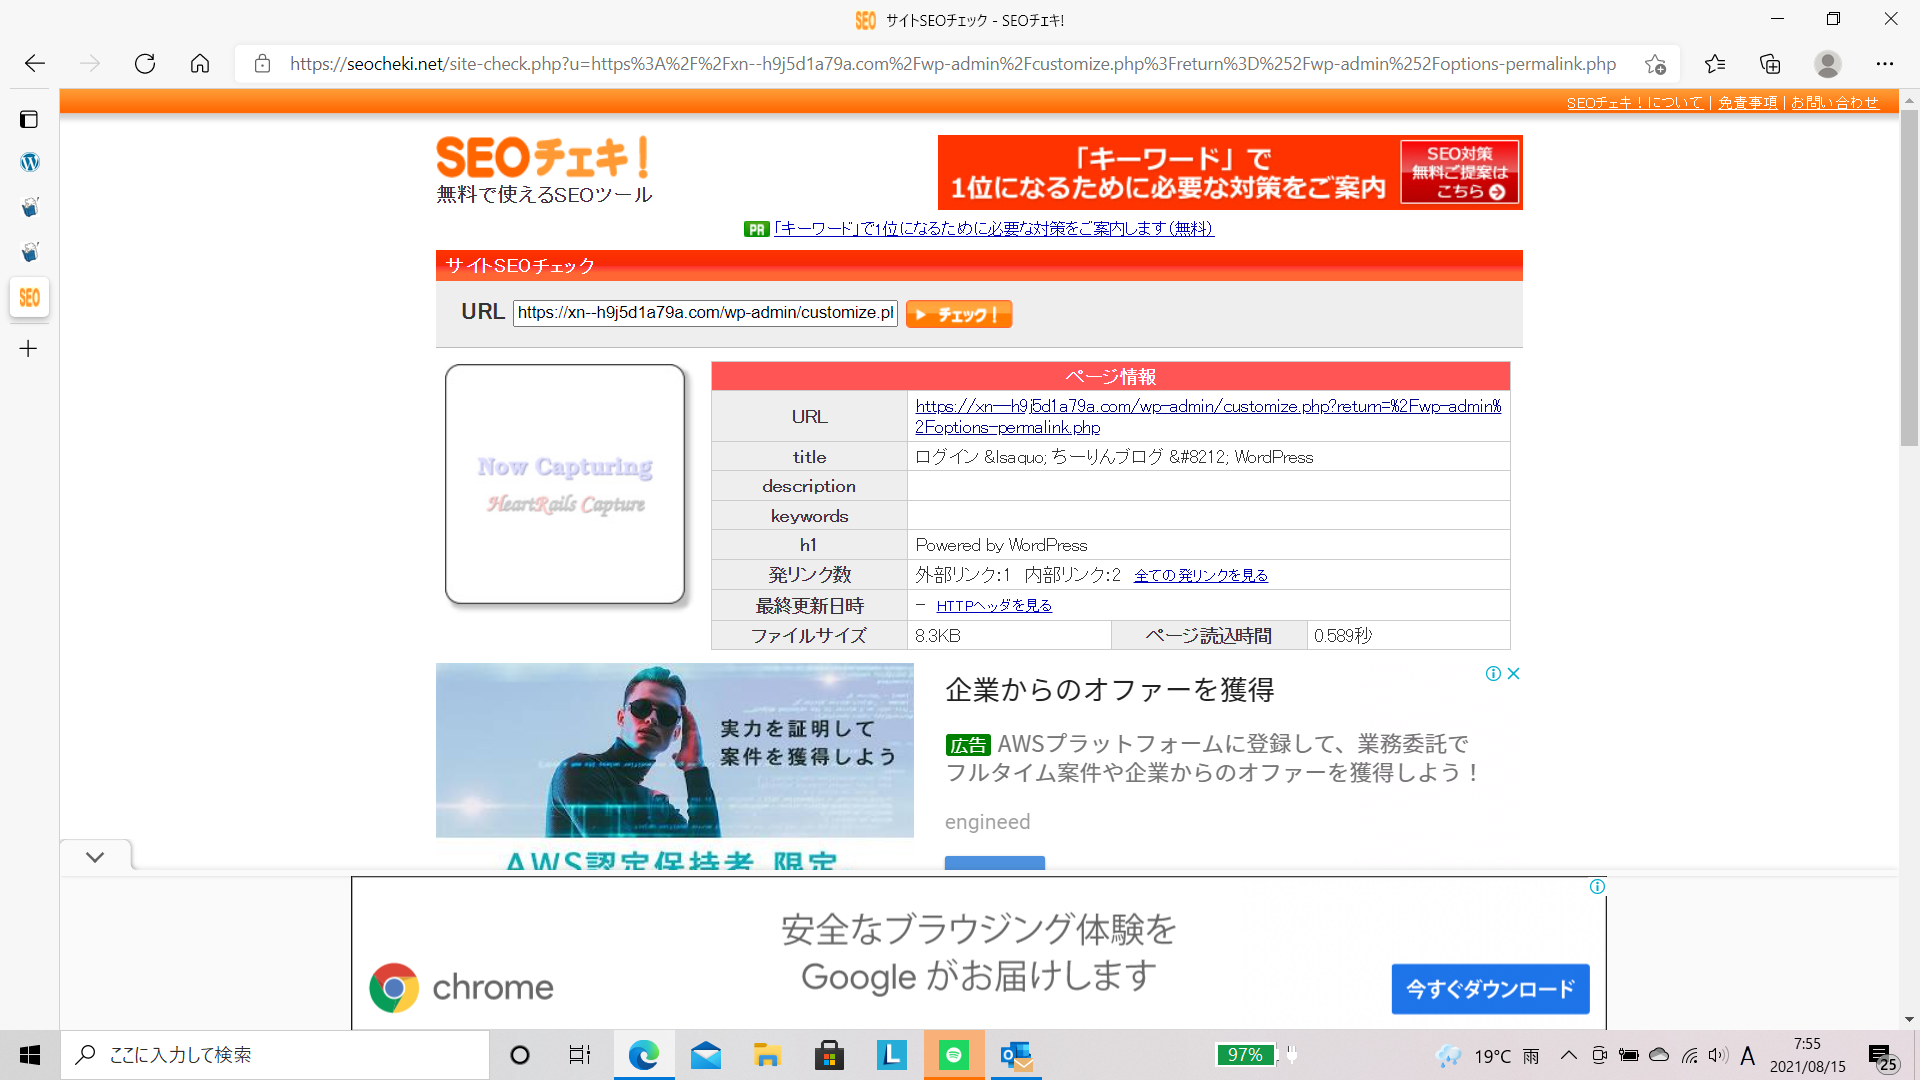The image size is (1920, 1080).
Task: Click the red keyword ranking banner ad
Action: [1230, 172]
